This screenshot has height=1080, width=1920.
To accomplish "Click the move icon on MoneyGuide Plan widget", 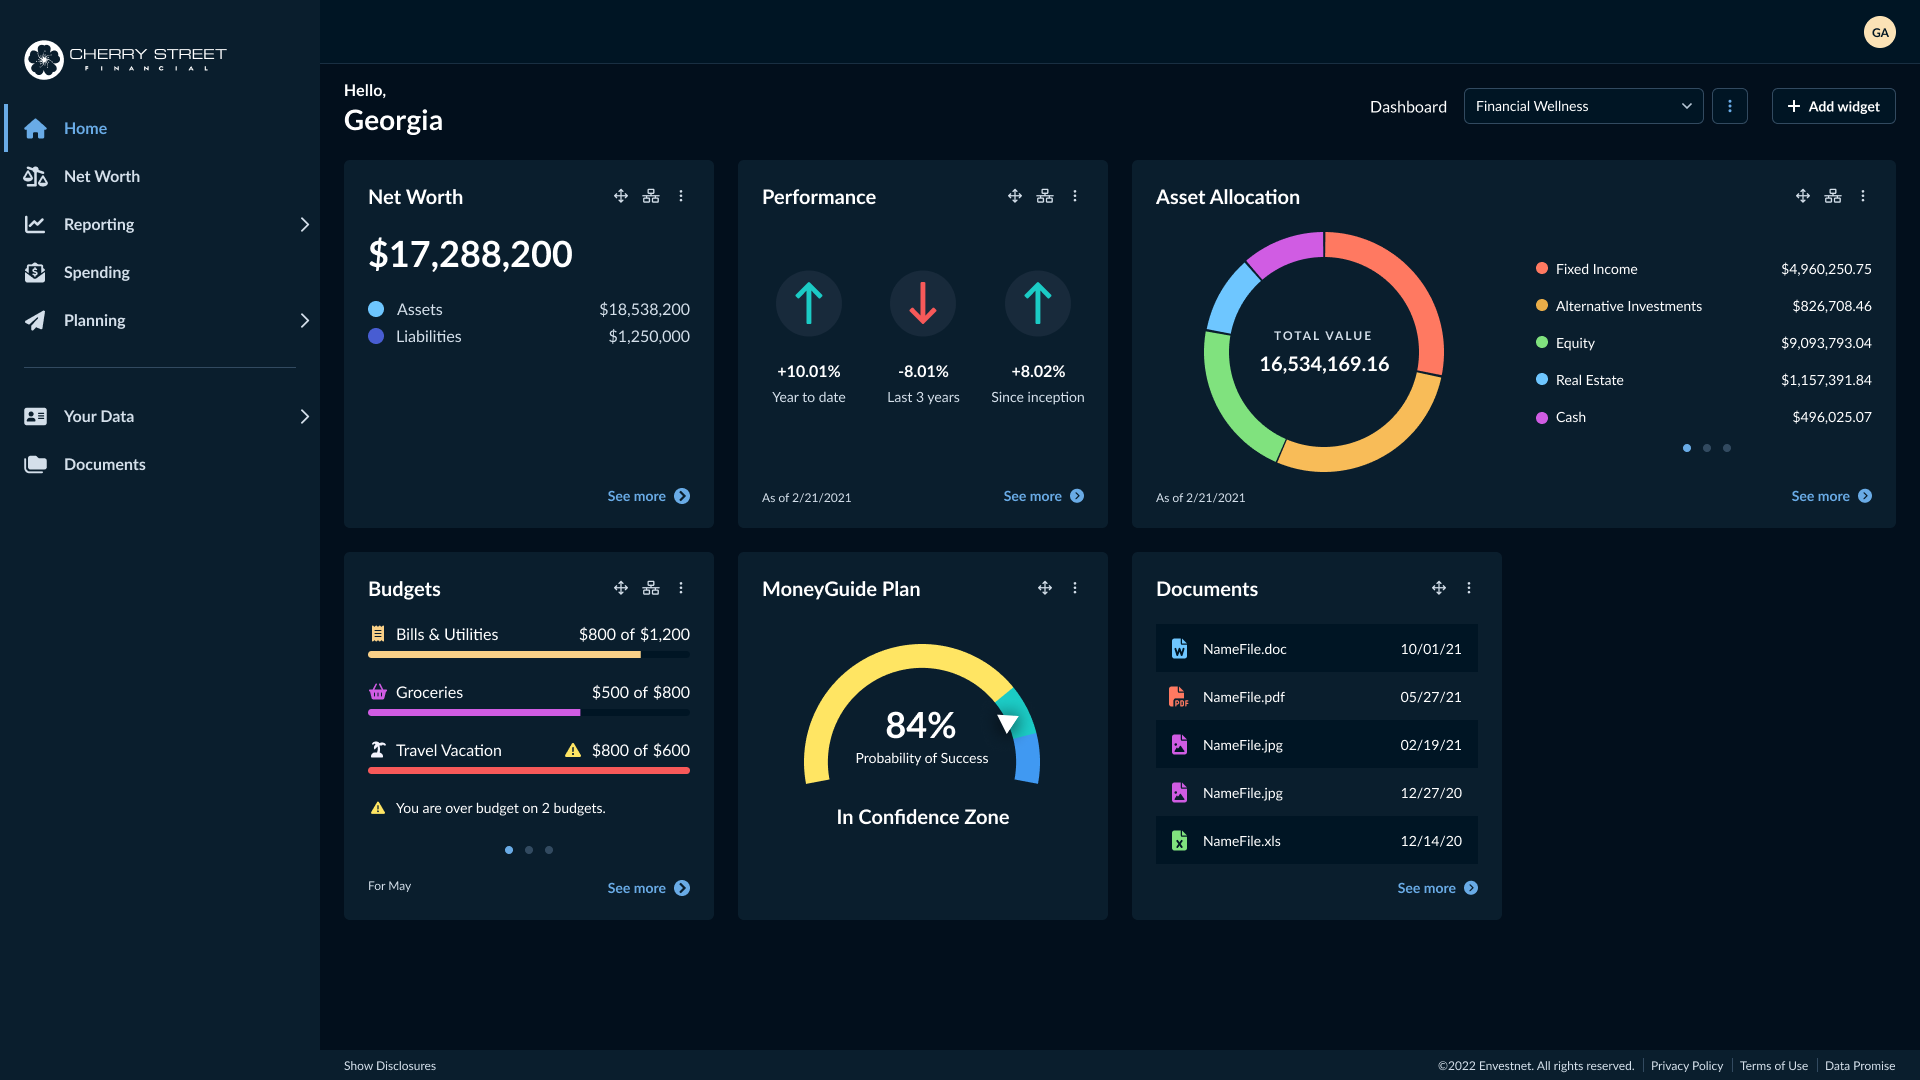I will click(1045, 588).
